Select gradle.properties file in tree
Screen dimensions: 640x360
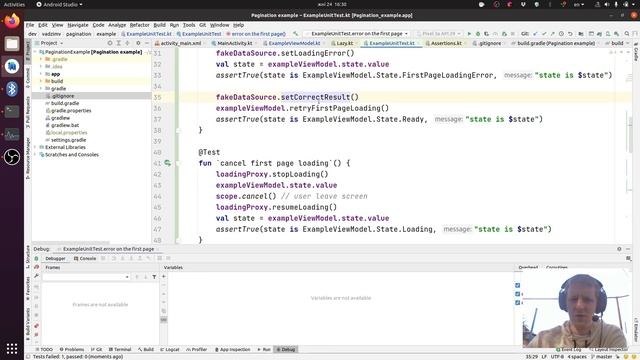click(71, 111)
